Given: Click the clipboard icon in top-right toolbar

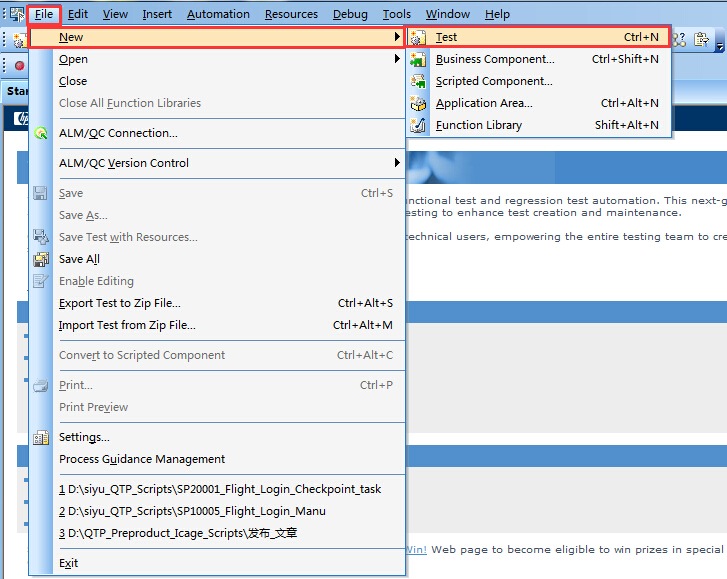Looking at the screenshot, I should [701, 39].
